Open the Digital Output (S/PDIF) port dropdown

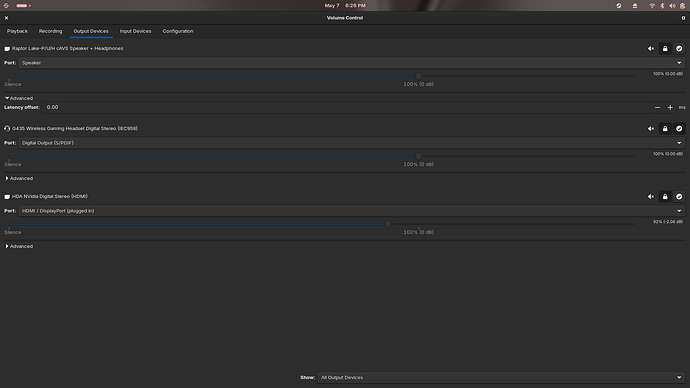(x=351, y=143)
